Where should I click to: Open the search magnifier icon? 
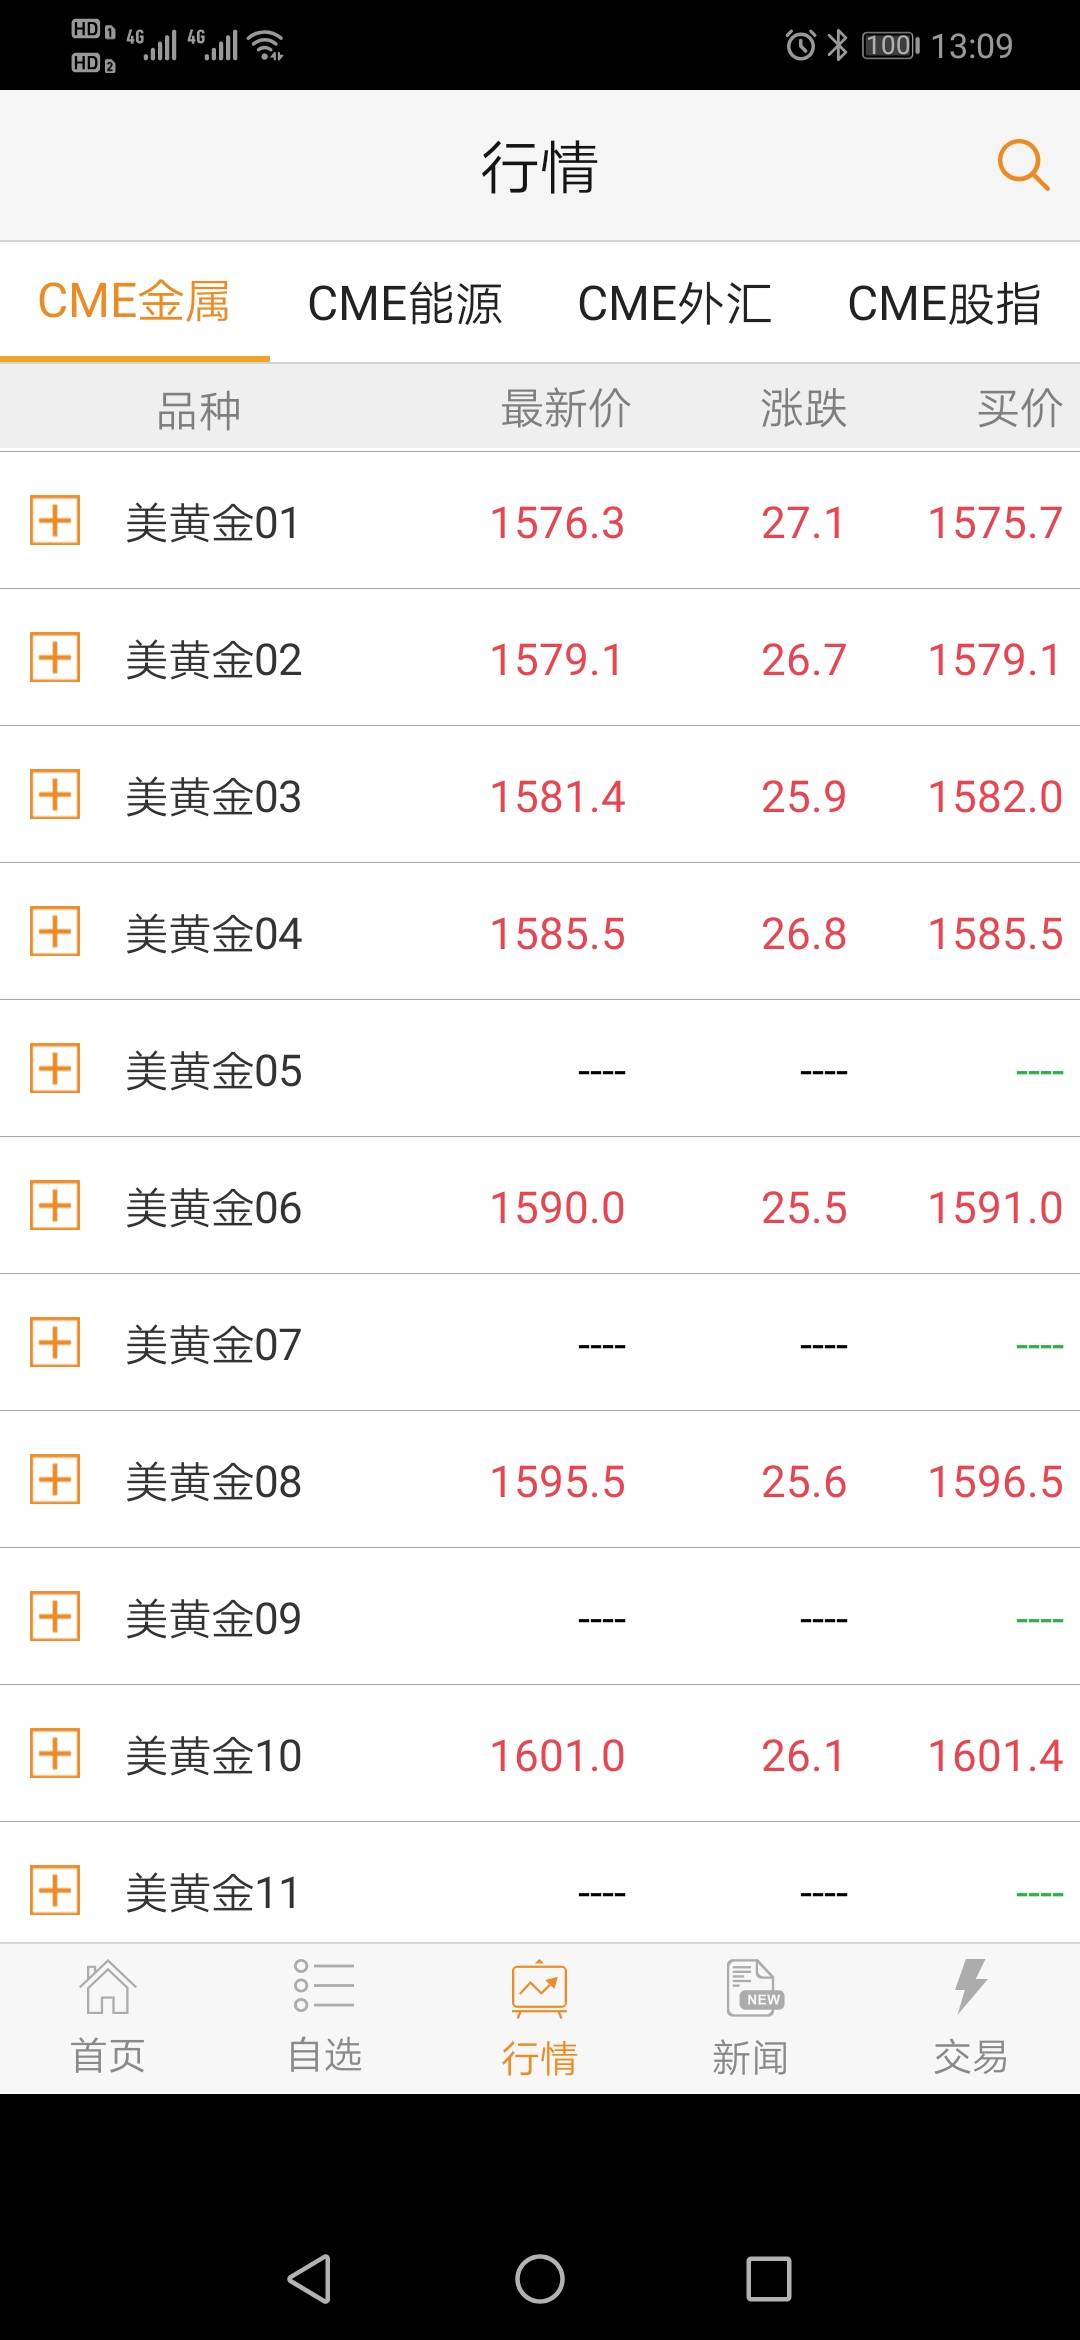click(x=1023, y=165)
